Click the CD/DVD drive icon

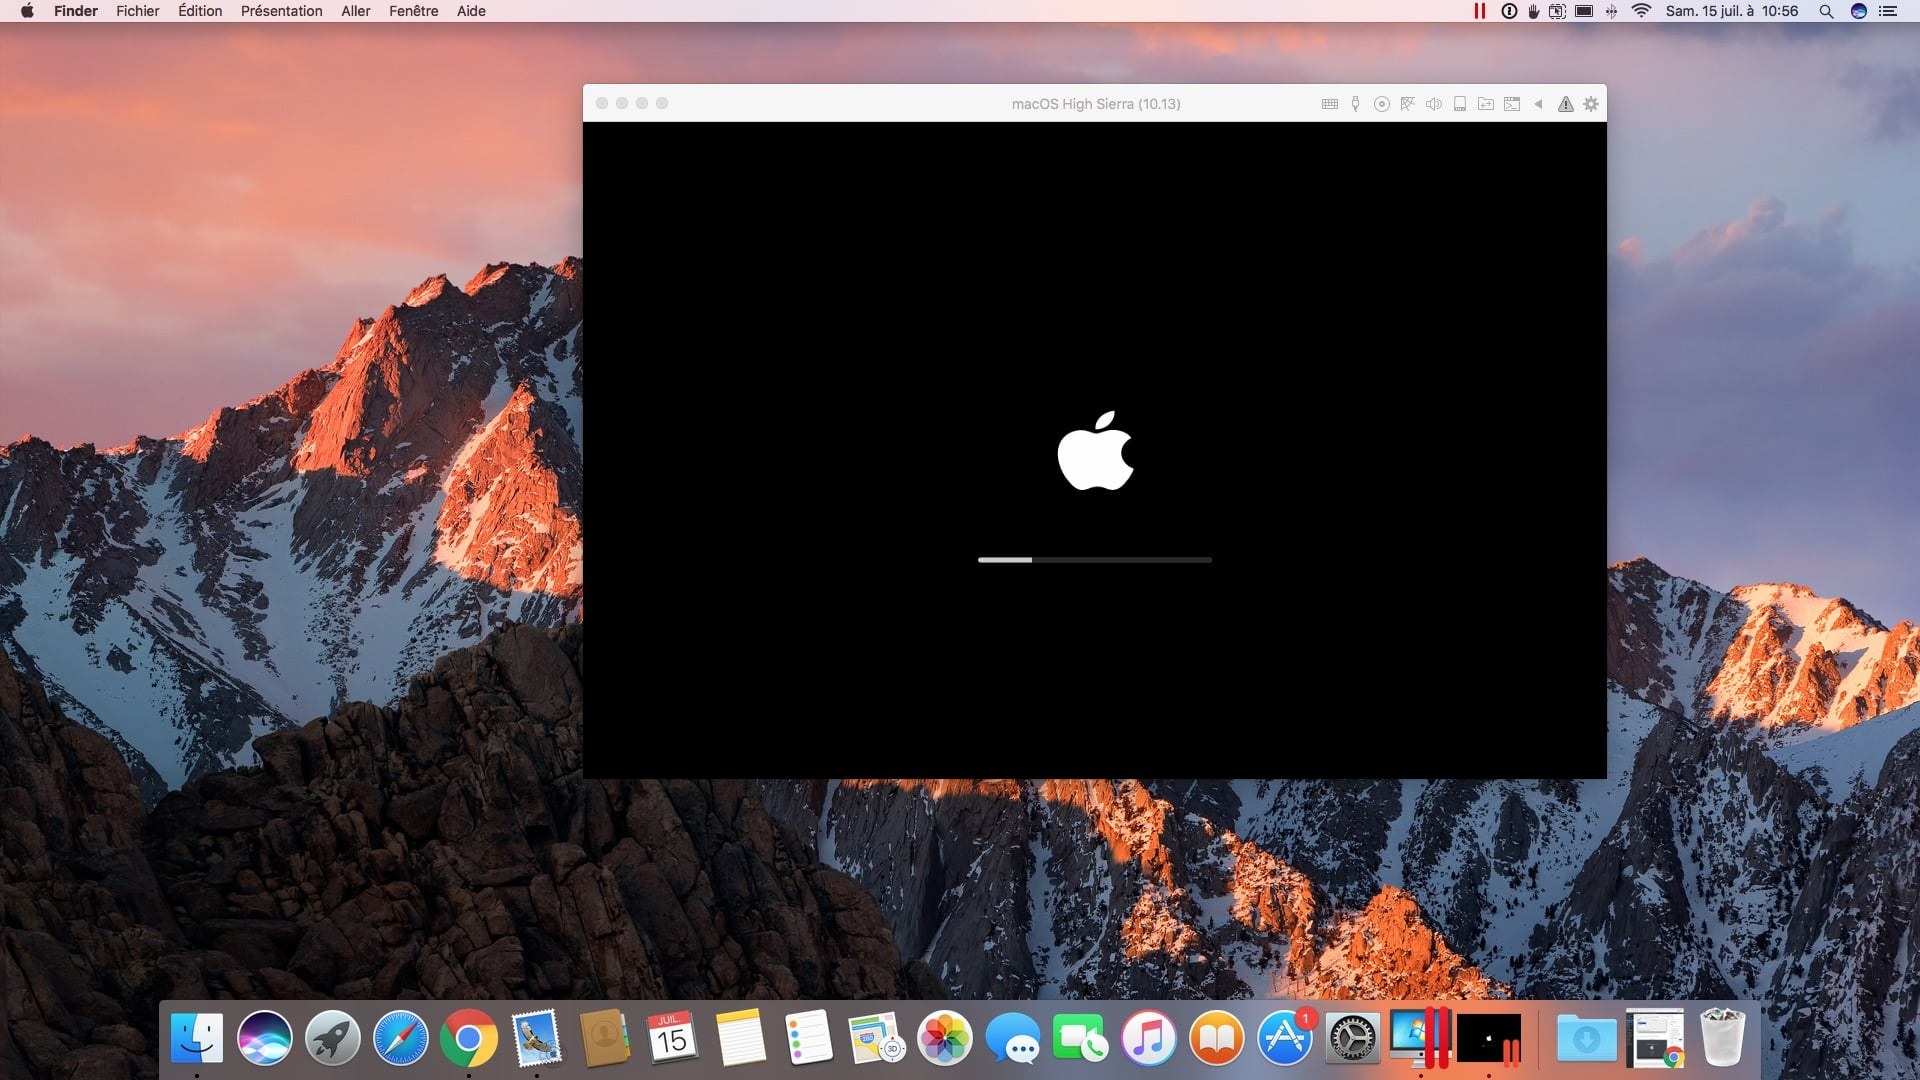[x=1381, y=104]
